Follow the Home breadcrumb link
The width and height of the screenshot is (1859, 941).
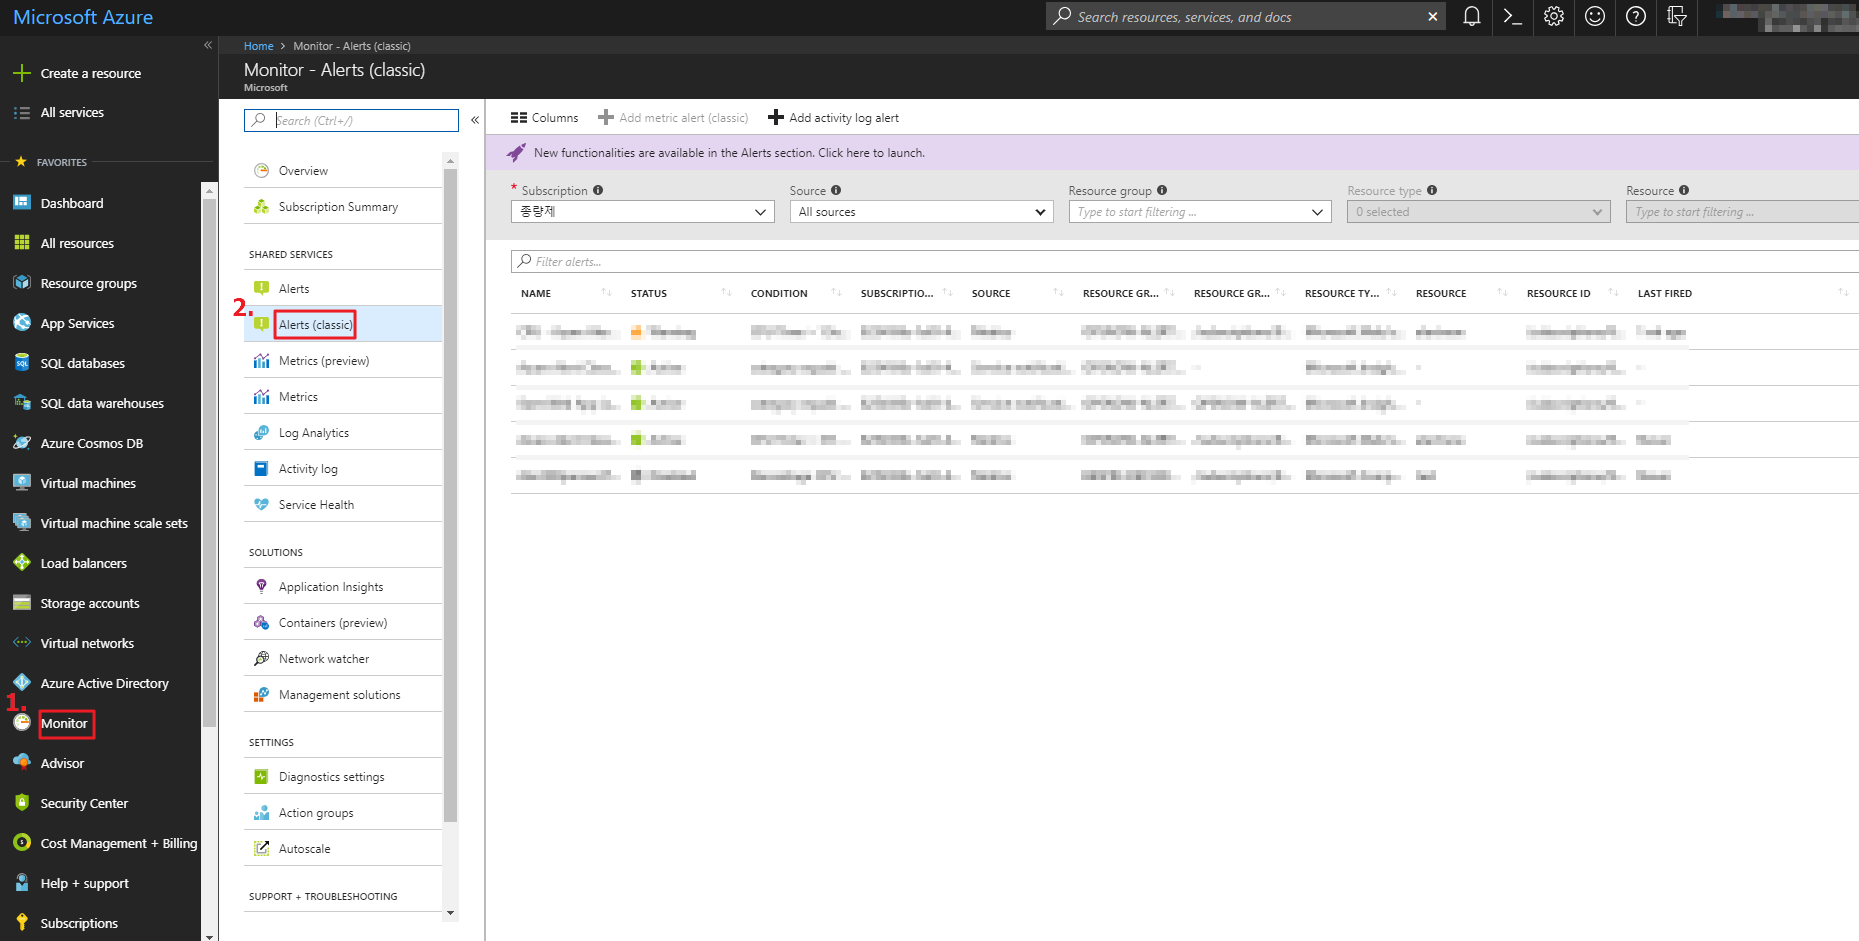tap(258, 46)
